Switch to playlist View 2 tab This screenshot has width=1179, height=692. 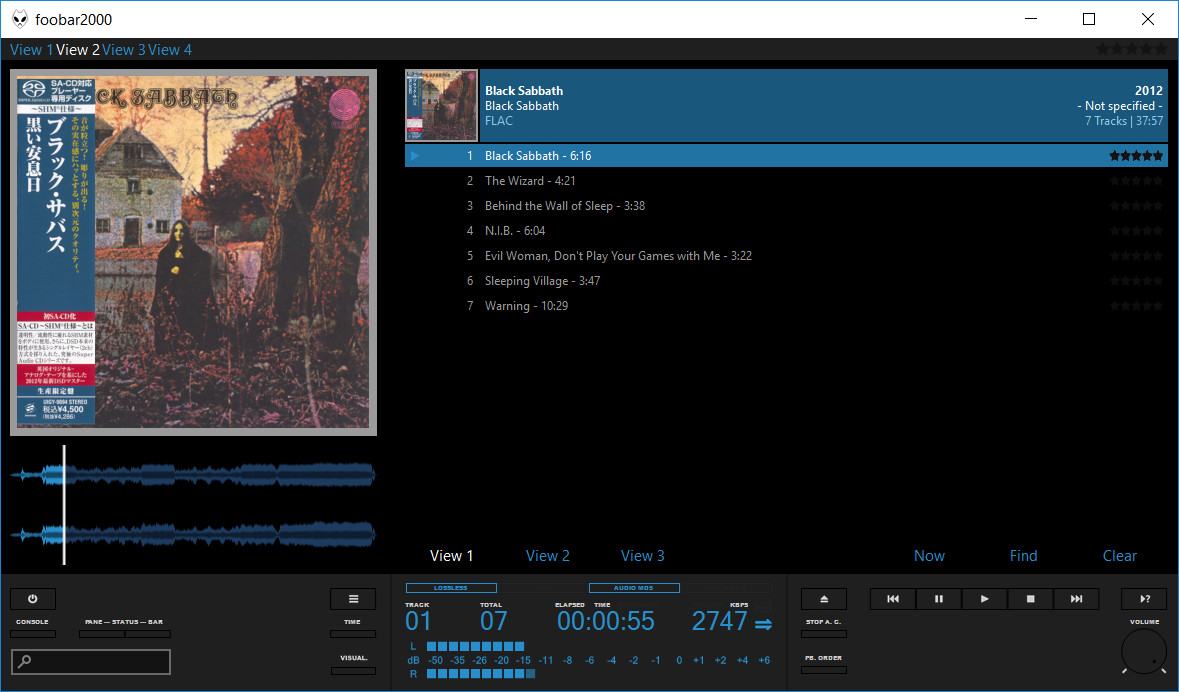click(547, 556)
